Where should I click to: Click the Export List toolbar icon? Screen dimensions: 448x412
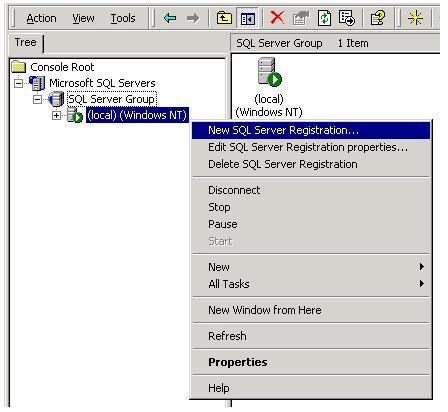[347, 18]
